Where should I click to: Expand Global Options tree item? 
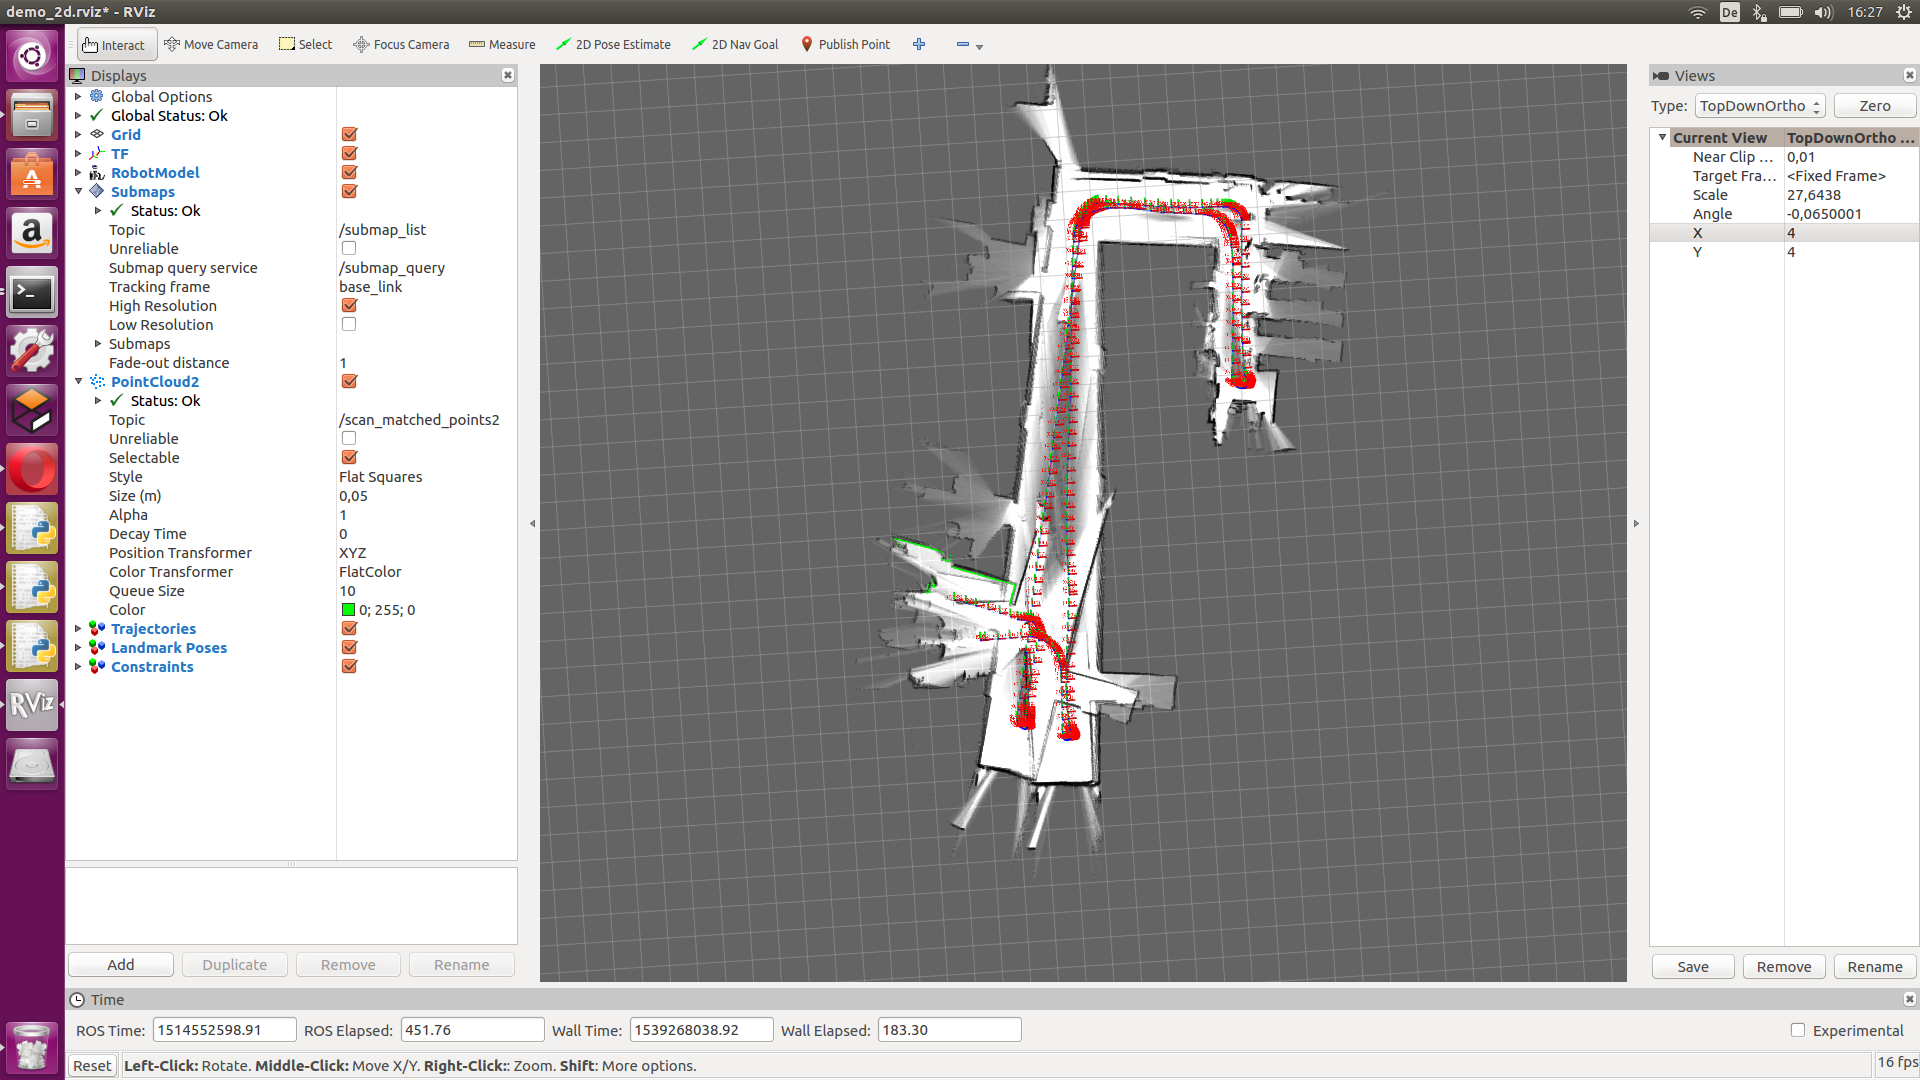pyautogui.click(x=78, y=96)
